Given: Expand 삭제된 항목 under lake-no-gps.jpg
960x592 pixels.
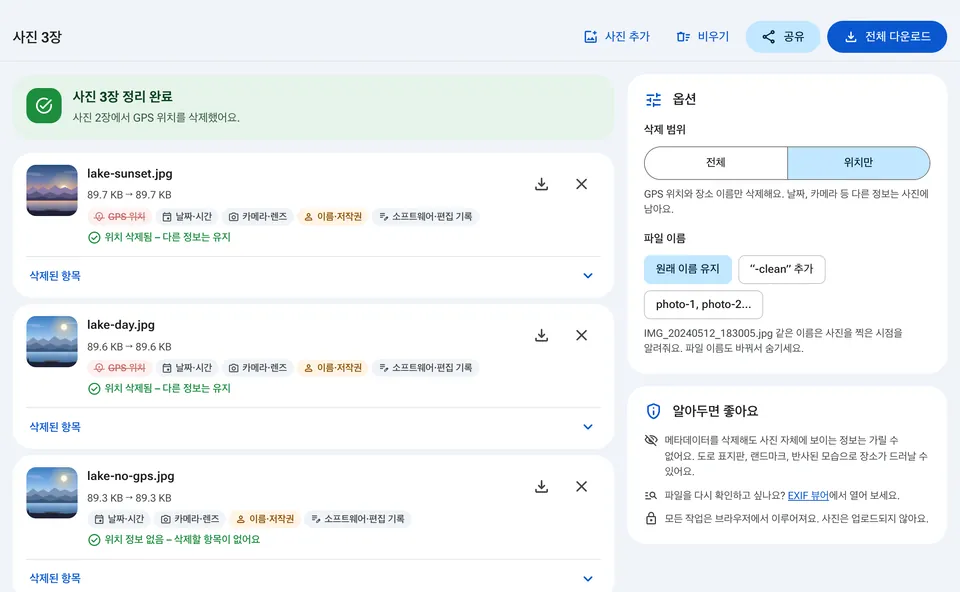Looking at the screenshot, I should click(x=313, y=578).
